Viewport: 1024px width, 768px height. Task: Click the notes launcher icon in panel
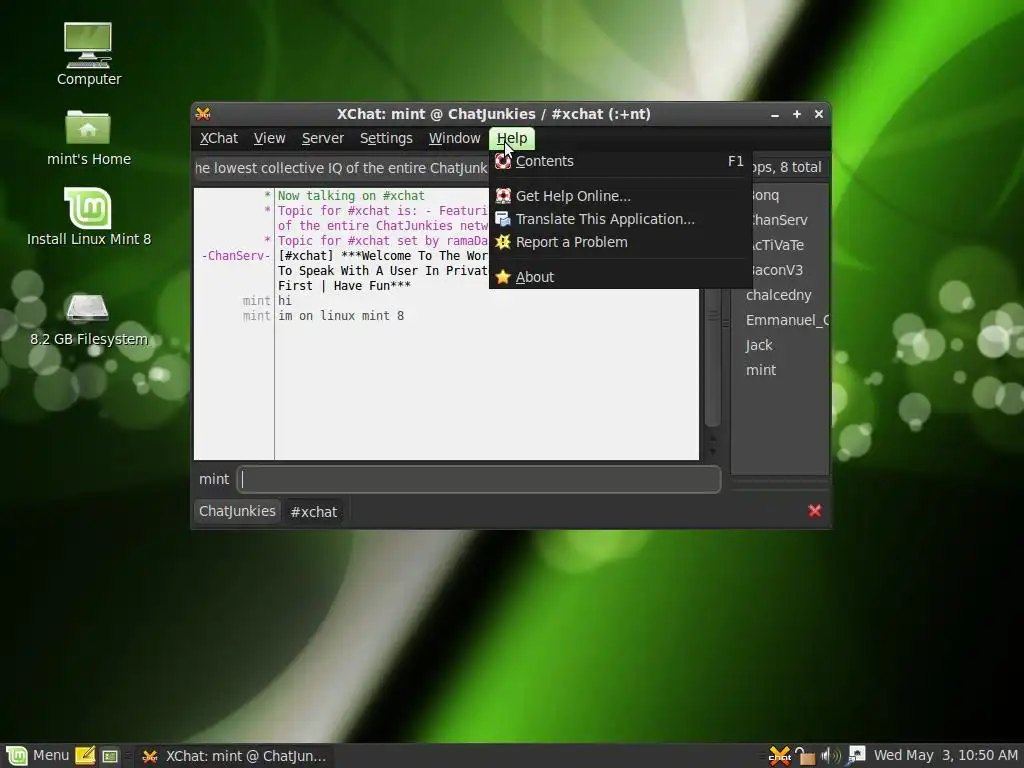[86, 756]
